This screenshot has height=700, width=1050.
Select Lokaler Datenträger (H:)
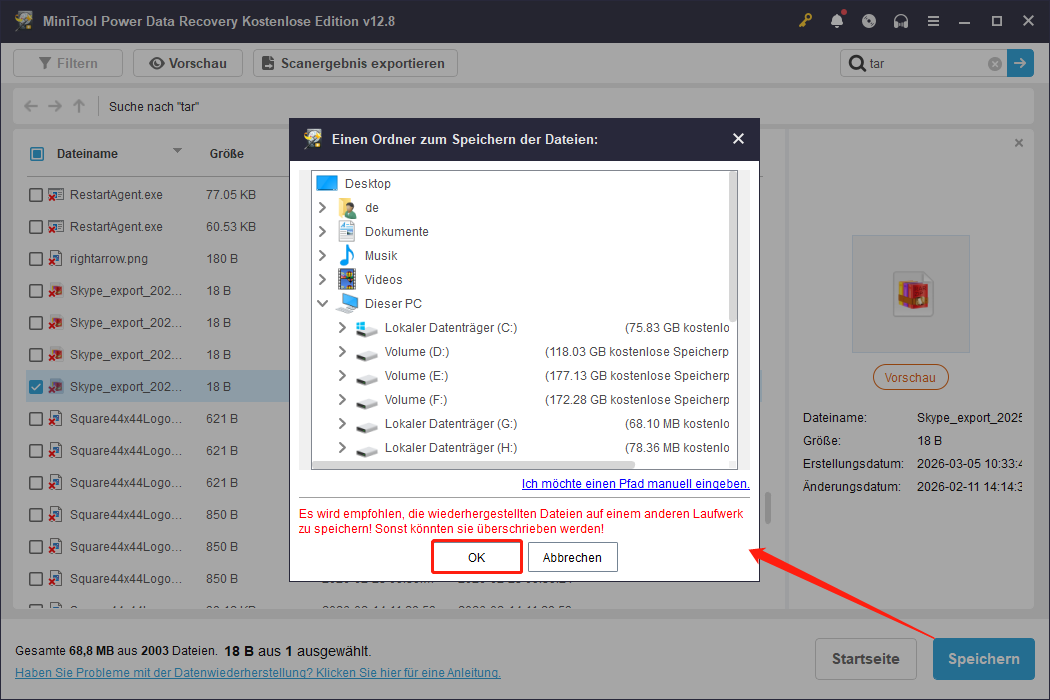pyautogui.click(x=451, y=447)
